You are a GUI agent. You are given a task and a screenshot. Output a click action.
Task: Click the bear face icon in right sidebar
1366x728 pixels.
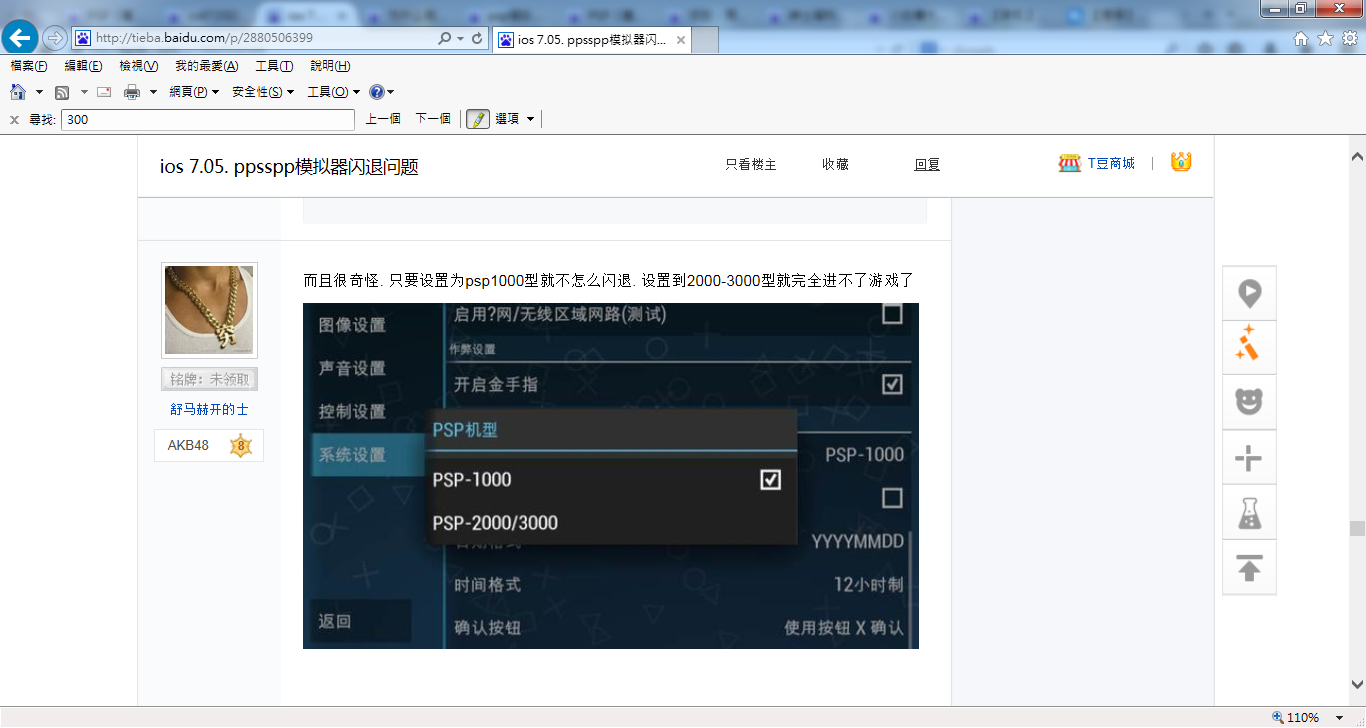[x=1249, y=401]
